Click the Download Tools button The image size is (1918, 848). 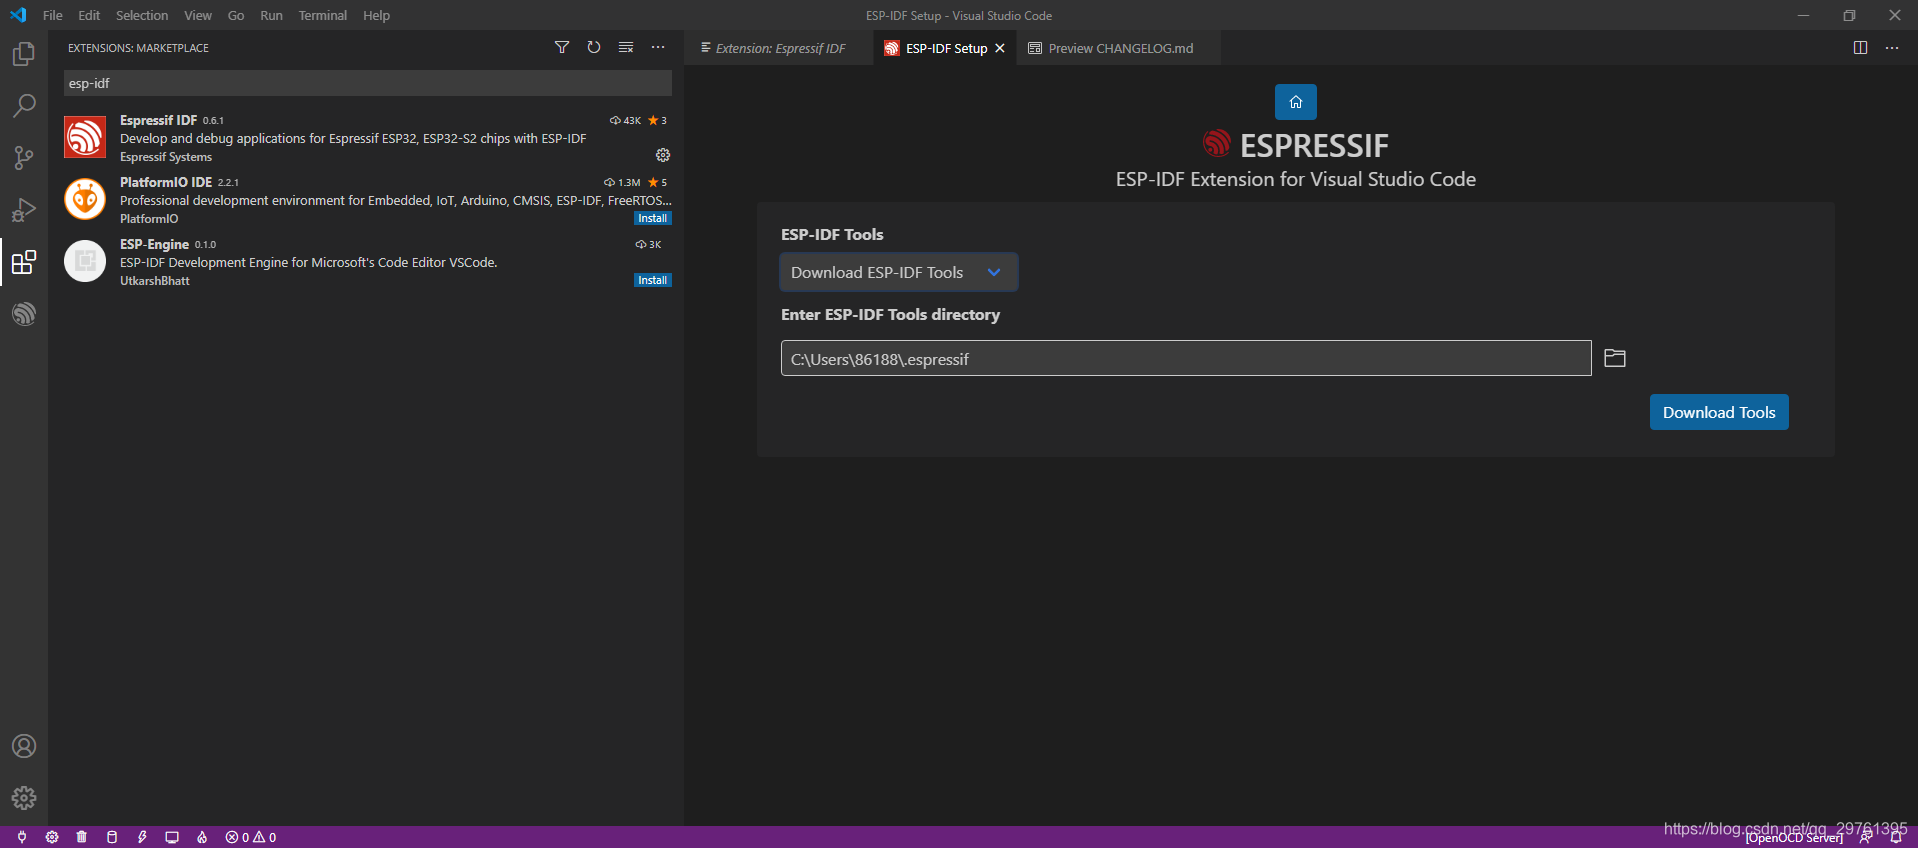(x=1719, y=412)
